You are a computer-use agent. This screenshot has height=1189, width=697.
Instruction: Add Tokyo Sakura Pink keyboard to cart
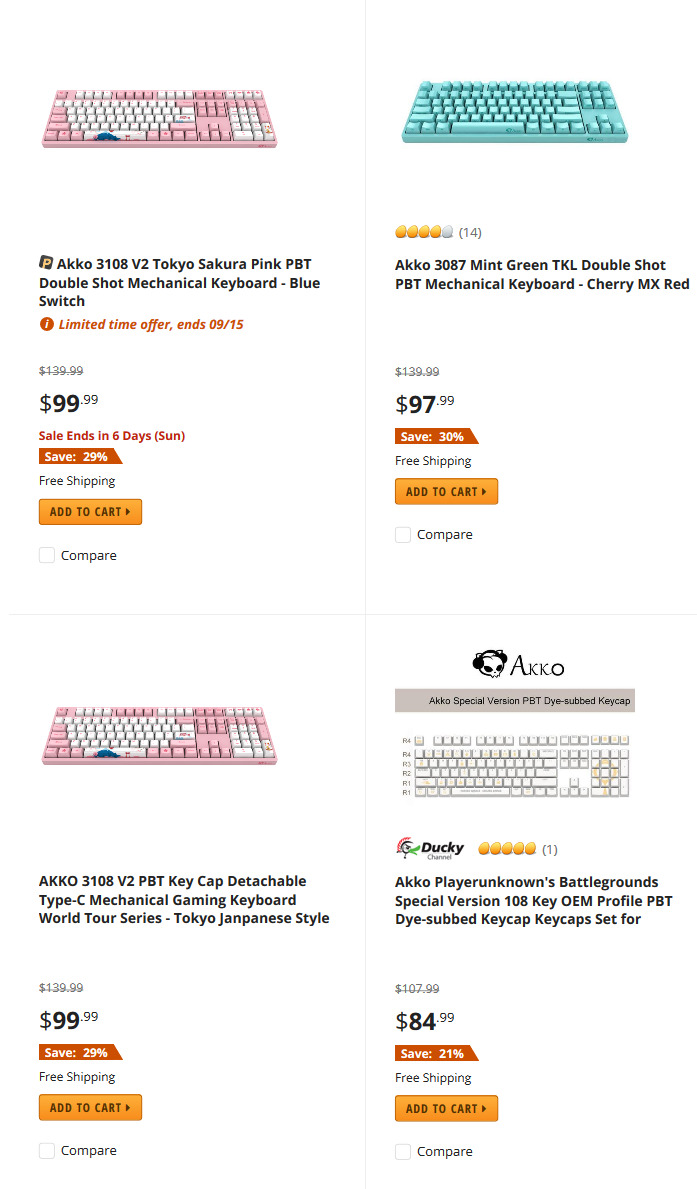point(90,512)
